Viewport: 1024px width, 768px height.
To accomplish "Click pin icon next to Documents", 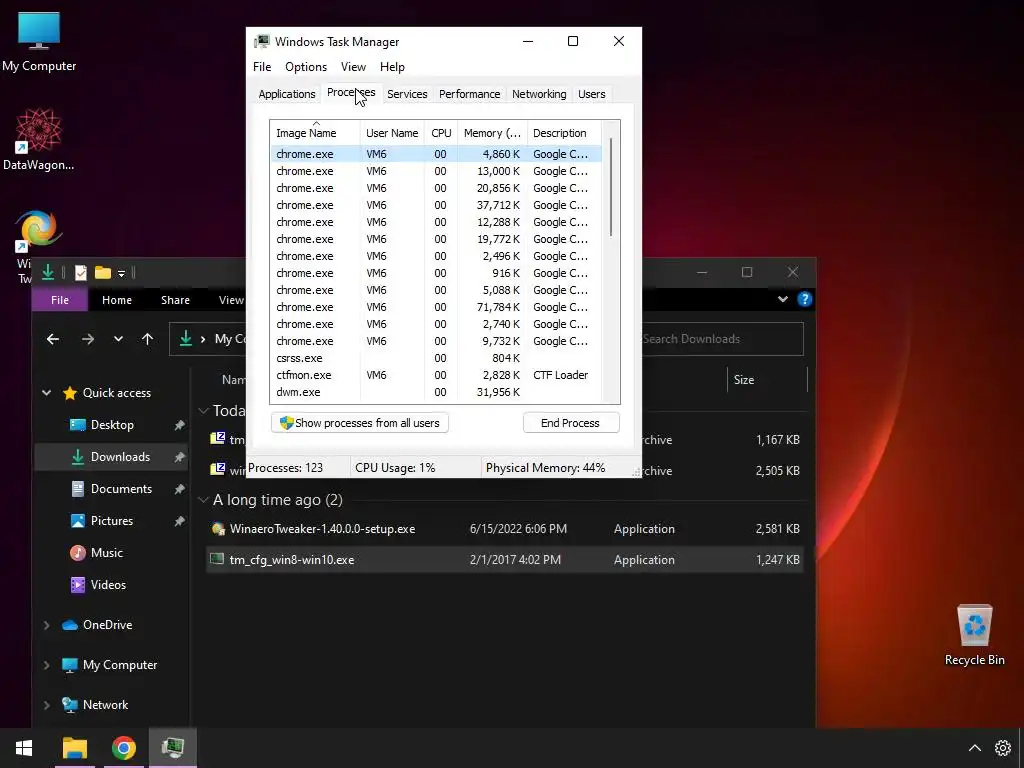I will [179, 489].
